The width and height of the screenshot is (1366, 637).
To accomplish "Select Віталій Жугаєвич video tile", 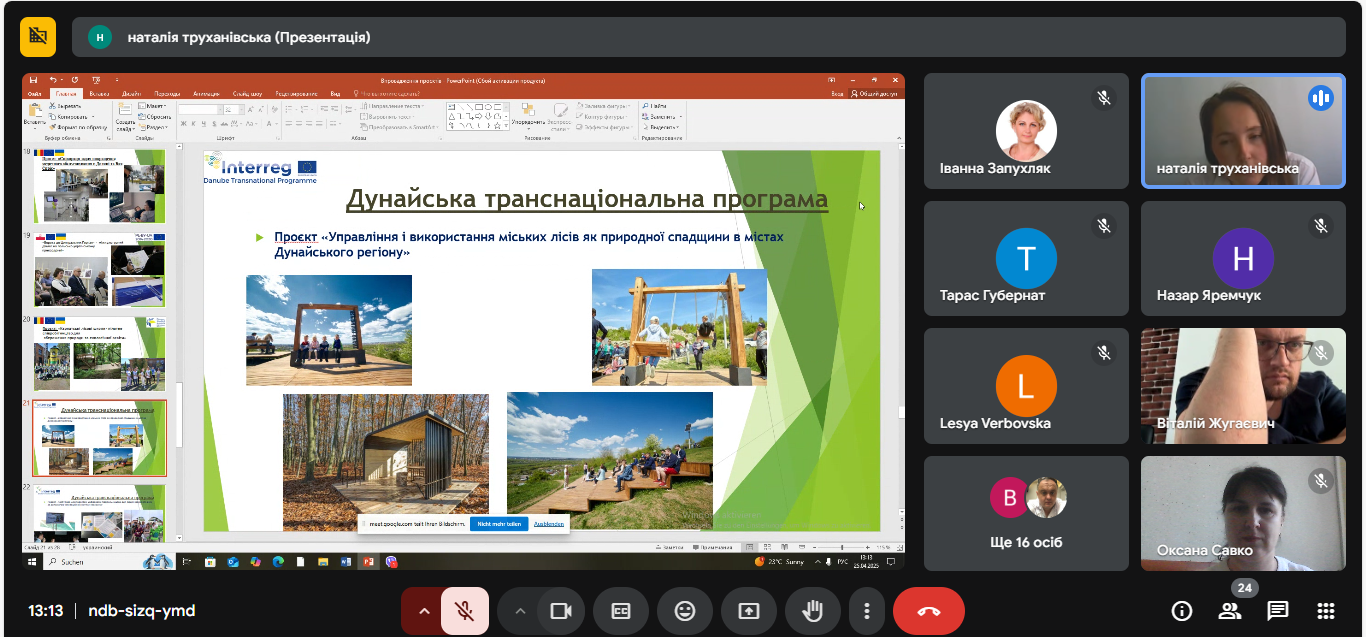I will (1243, 386).
